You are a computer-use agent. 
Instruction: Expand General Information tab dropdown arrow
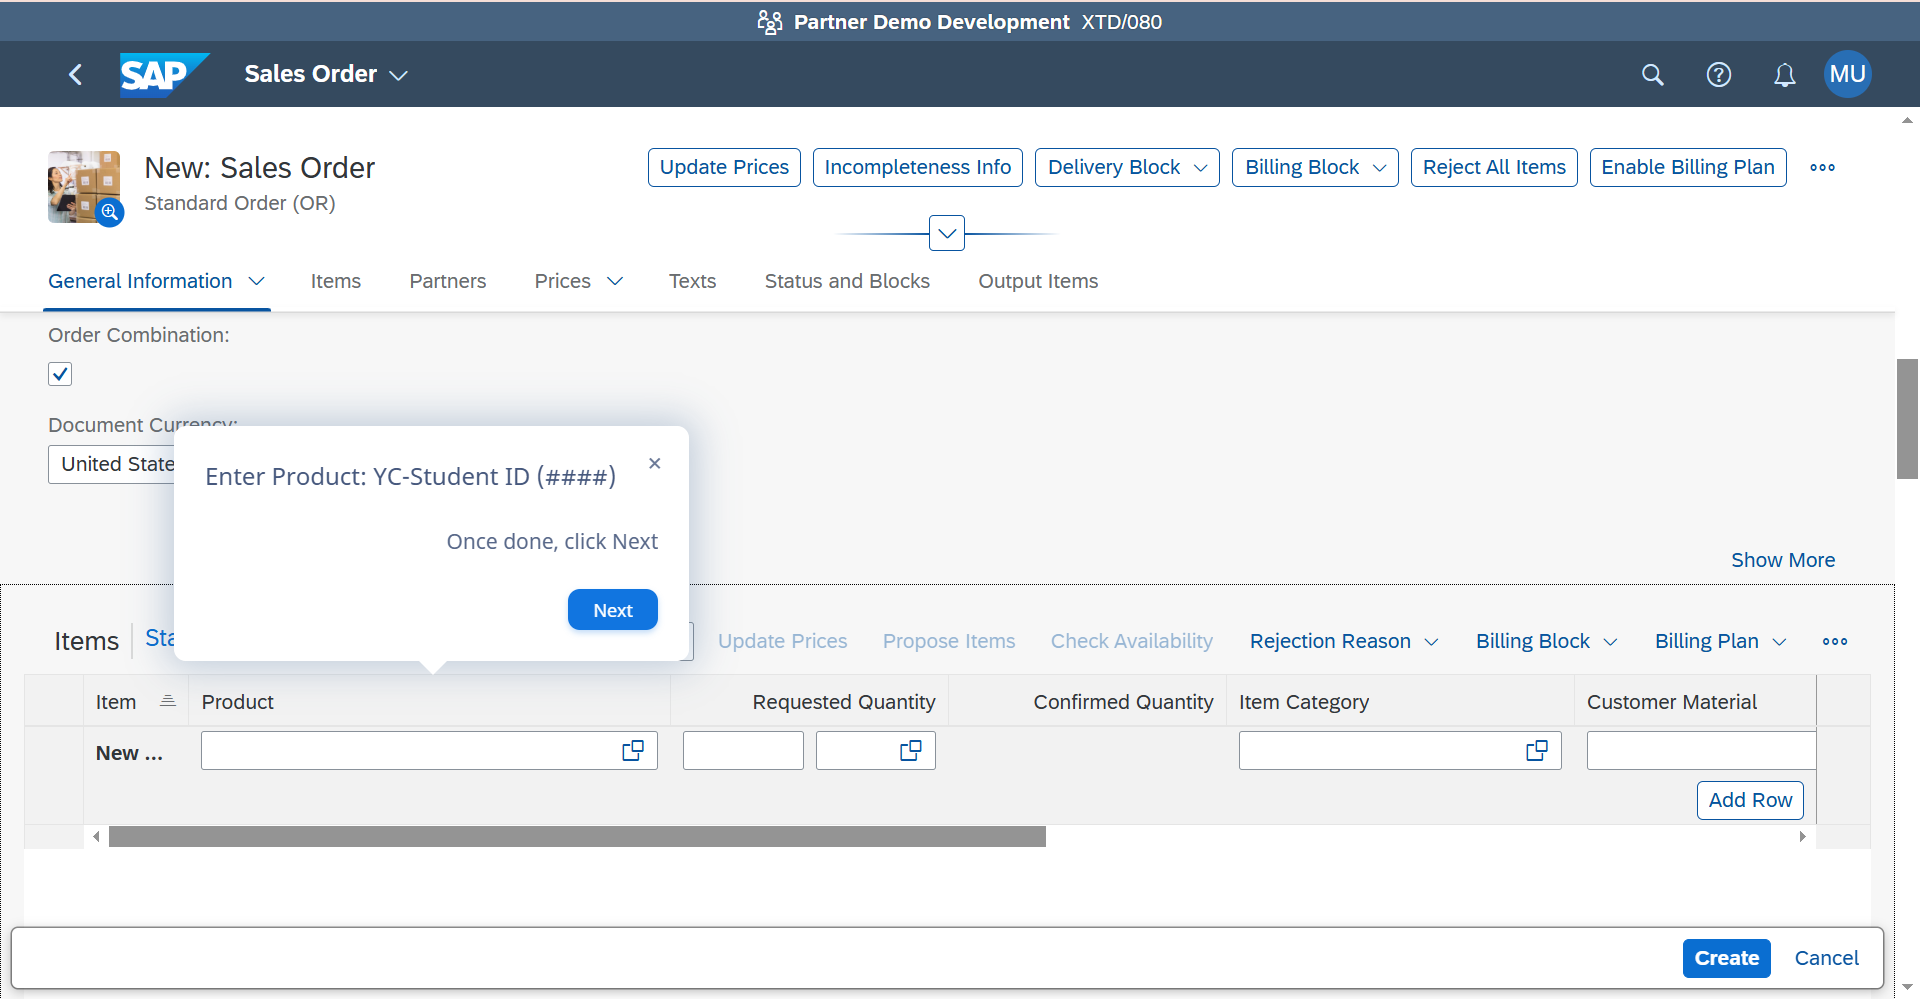(256, 281)
